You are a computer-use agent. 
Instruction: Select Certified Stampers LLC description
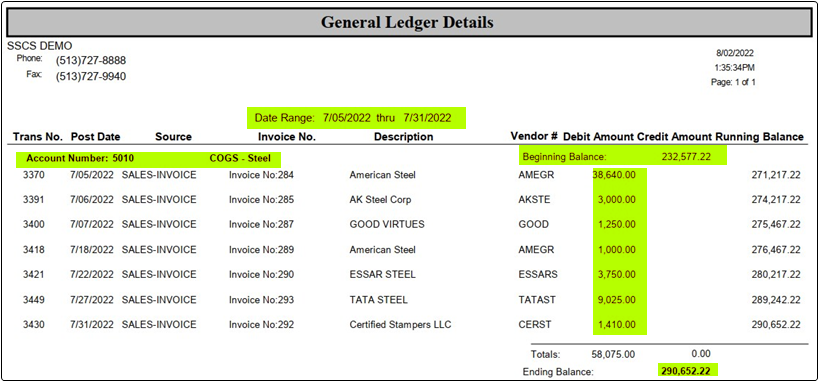pos(400,324)
